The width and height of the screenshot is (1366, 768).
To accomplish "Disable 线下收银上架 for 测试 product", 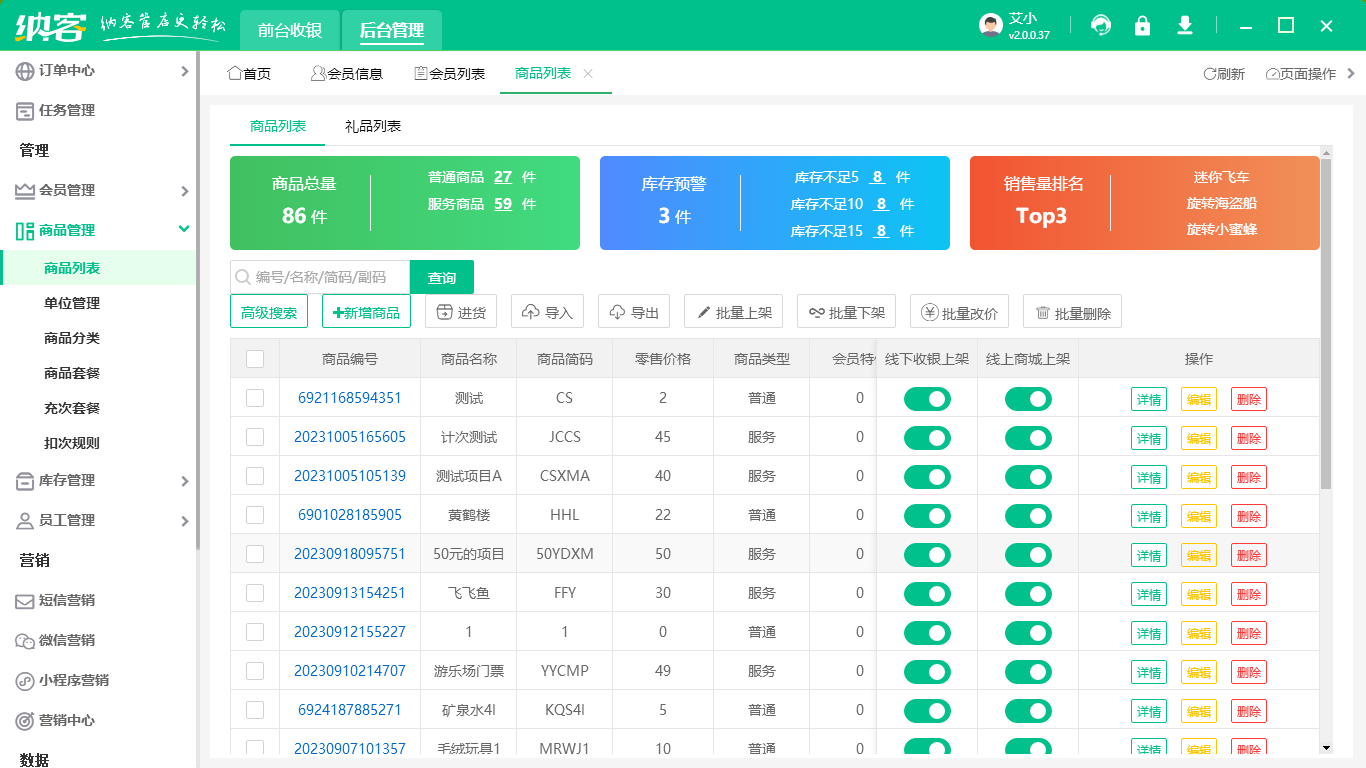I will pos(927,398).
